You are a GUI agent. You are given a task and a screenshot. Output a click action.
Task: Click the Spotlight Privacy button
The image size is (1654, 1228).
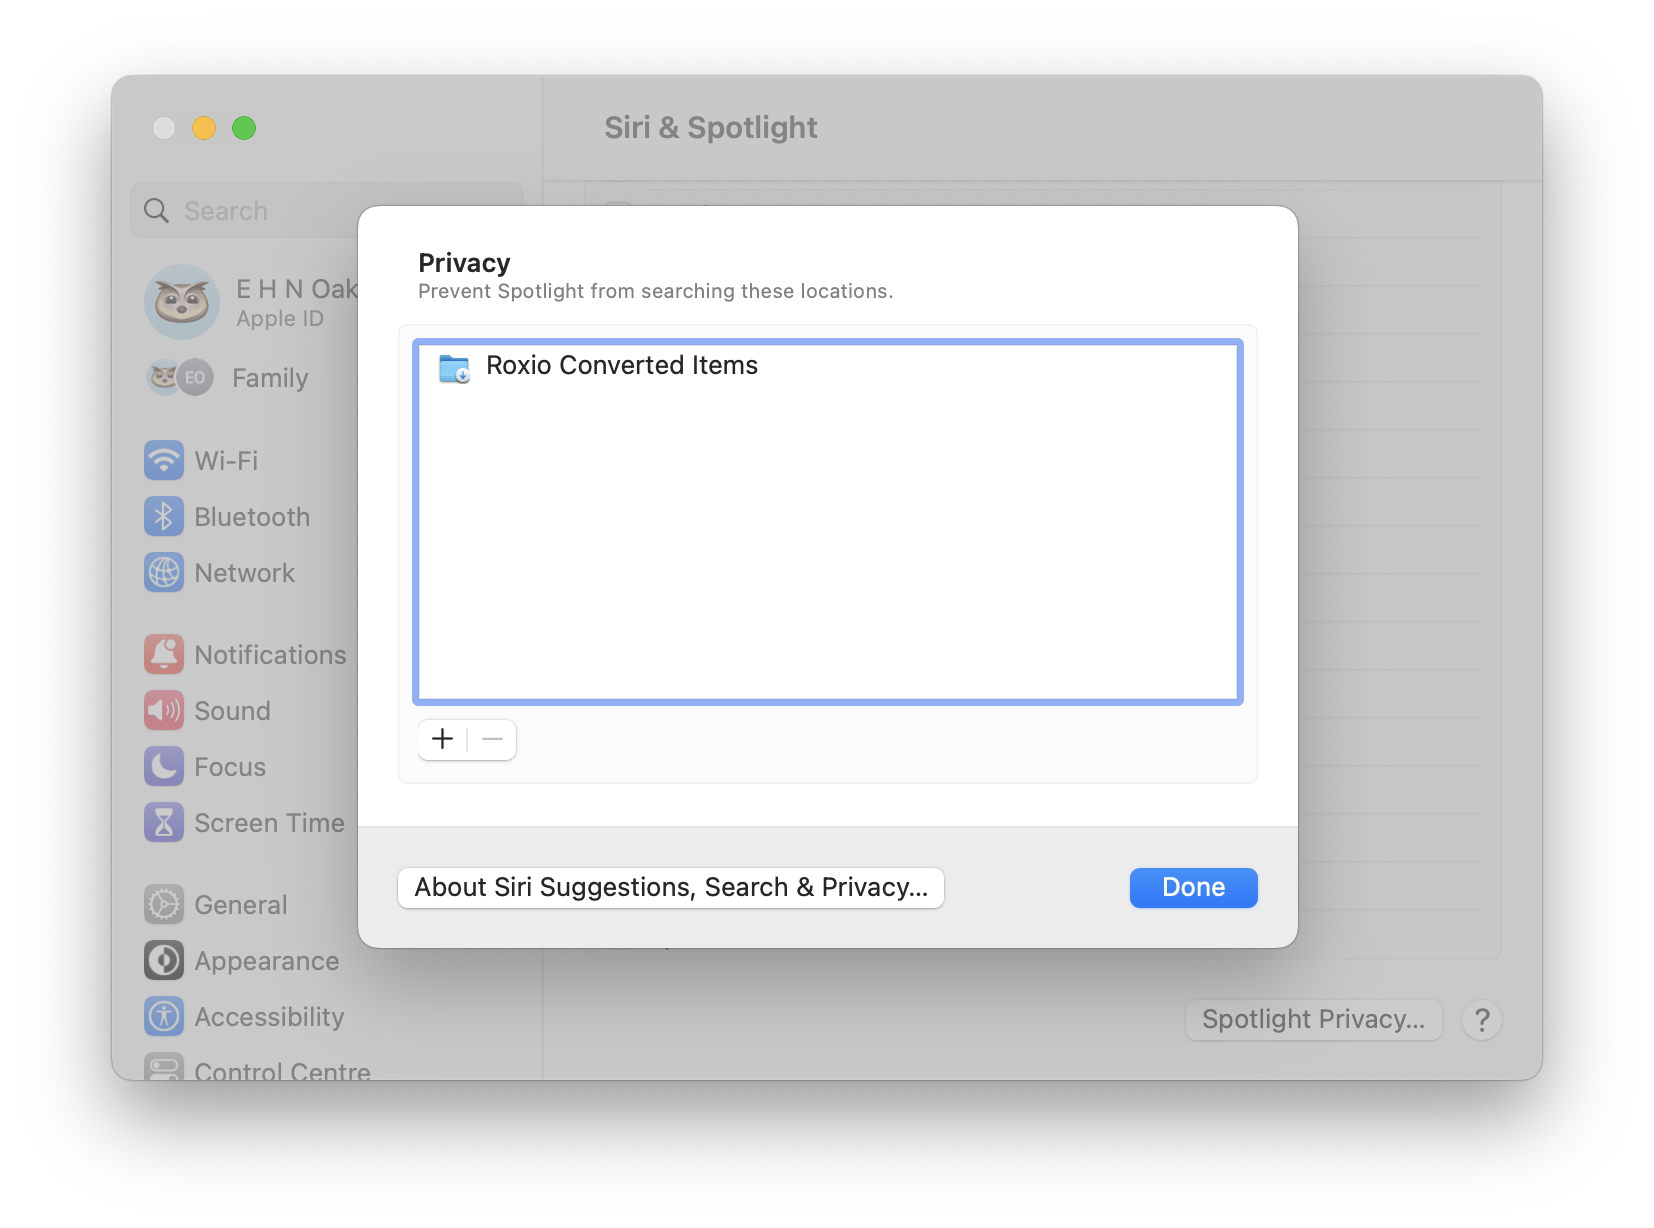pos(1312,1020)
